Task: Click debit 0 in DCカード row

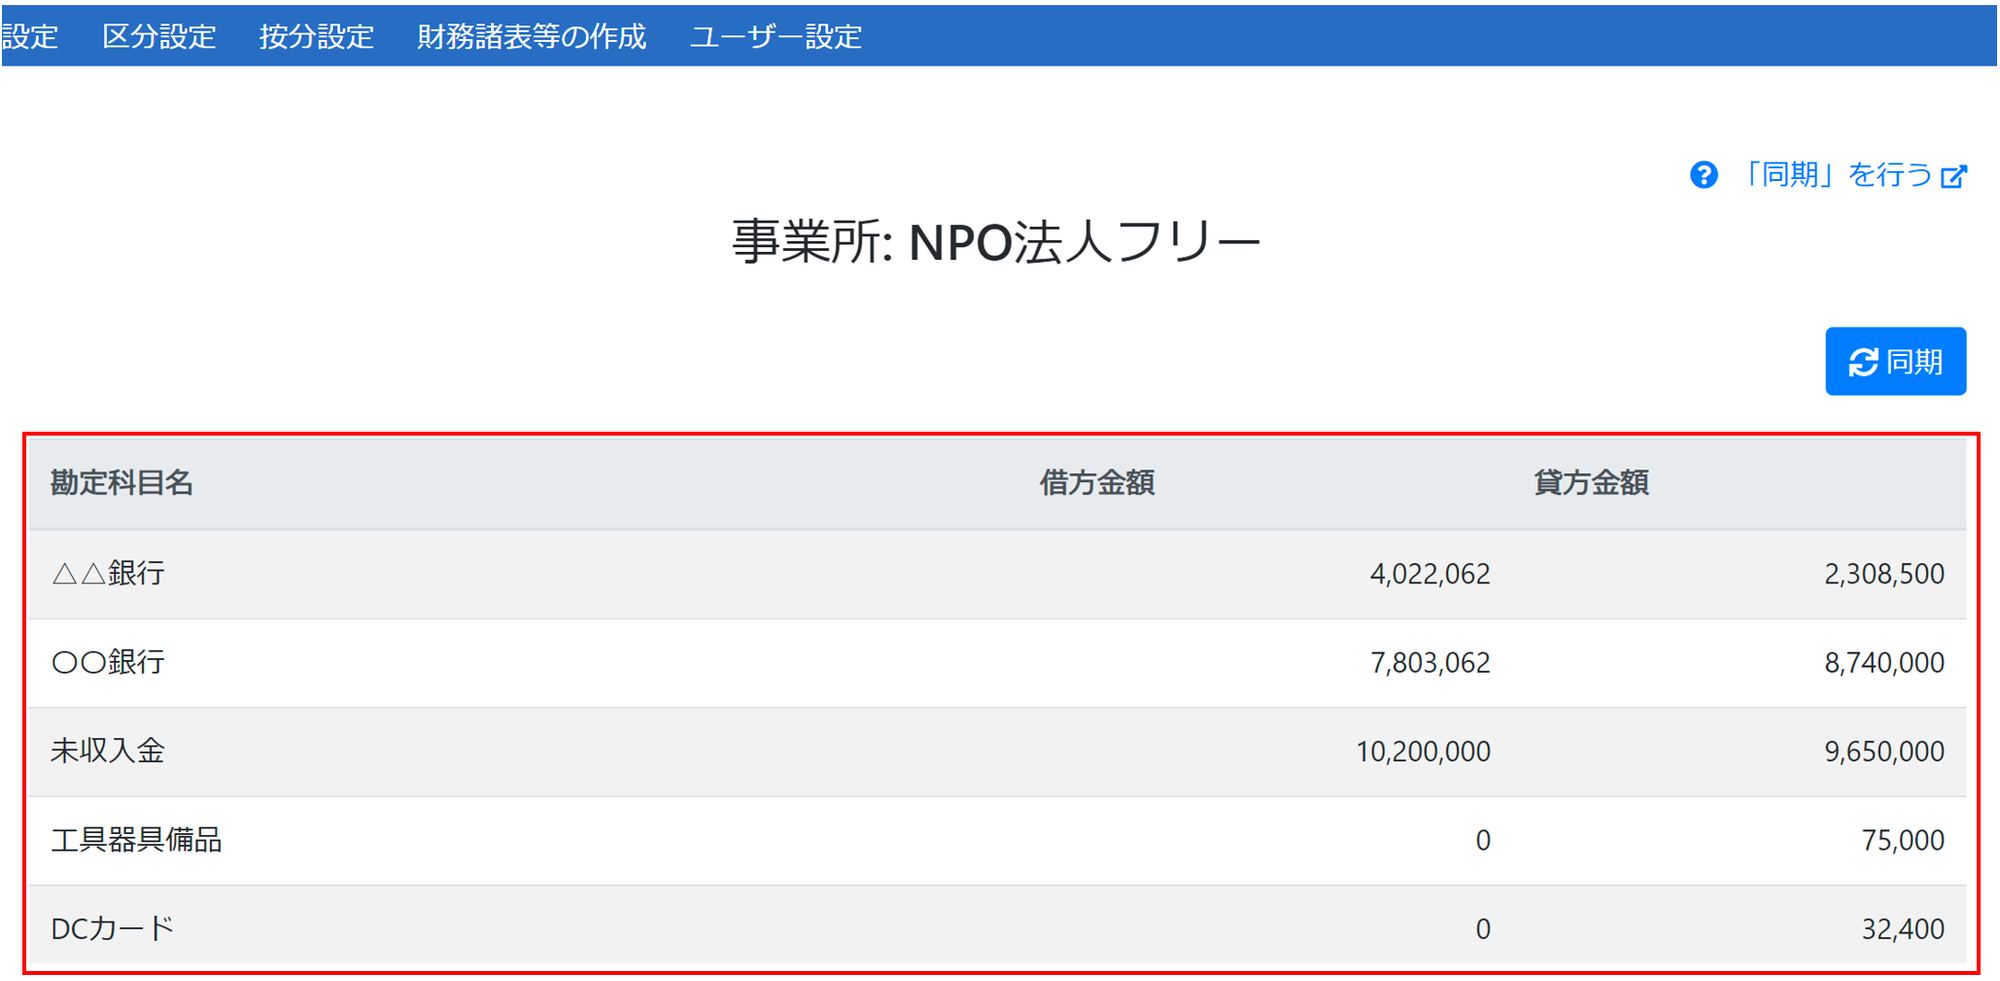Action: click(x=1483, y=930)
